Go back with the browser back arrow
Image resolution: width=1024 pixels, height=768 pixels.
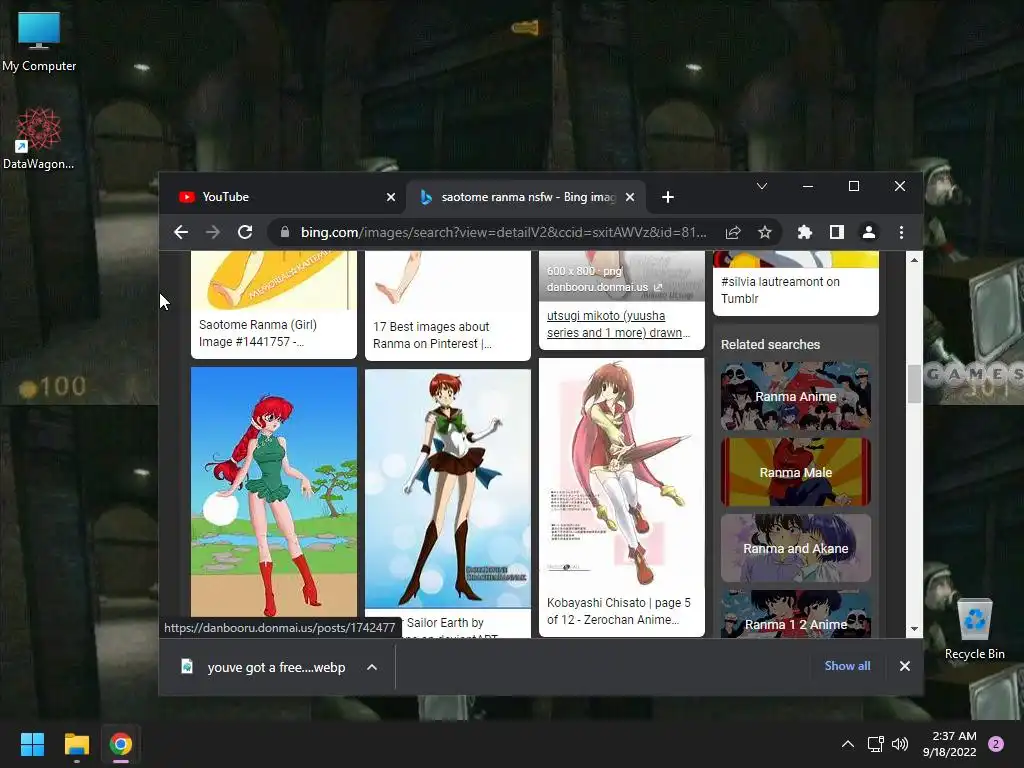[181, 232]
